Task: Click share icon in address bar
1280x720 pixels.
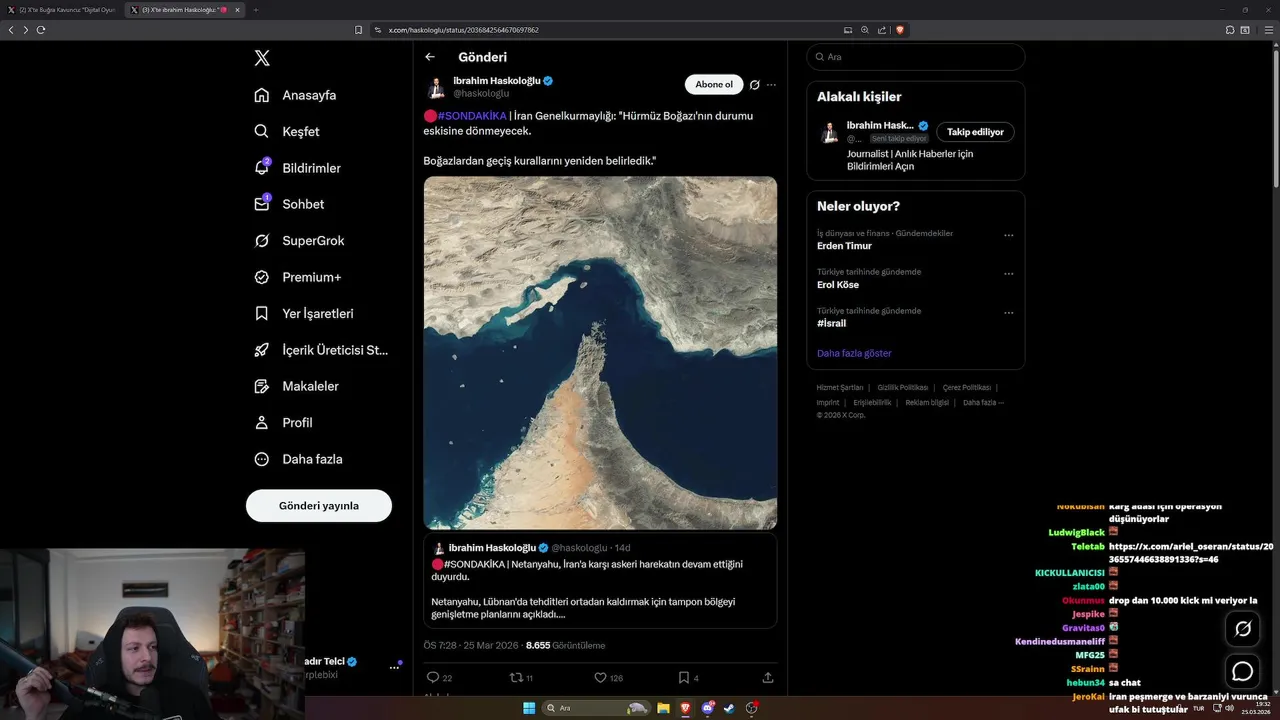Action: [882, 30]
